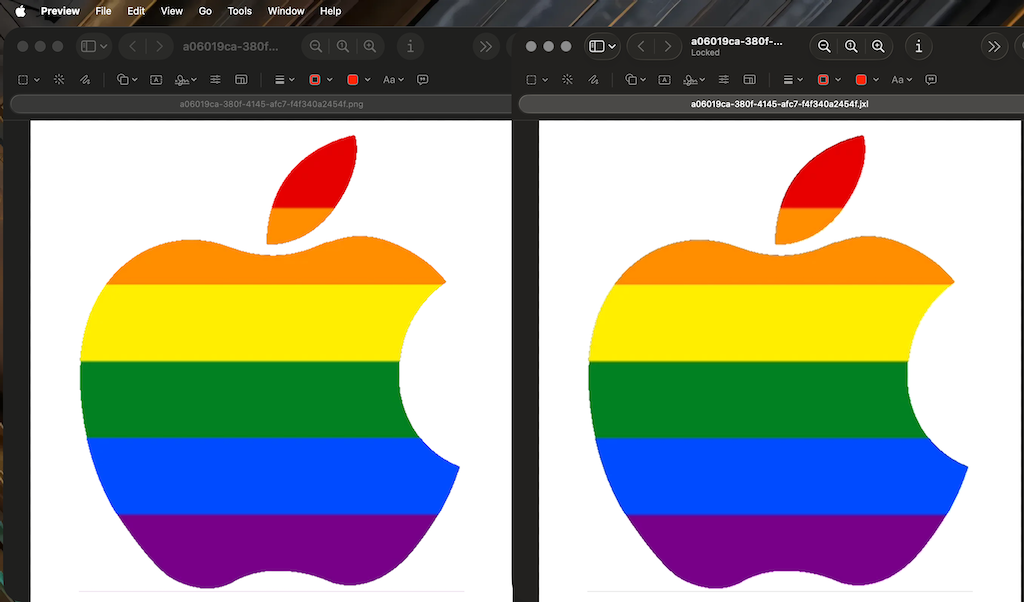Zoom out in the JXL window

(x=824, y=46)
